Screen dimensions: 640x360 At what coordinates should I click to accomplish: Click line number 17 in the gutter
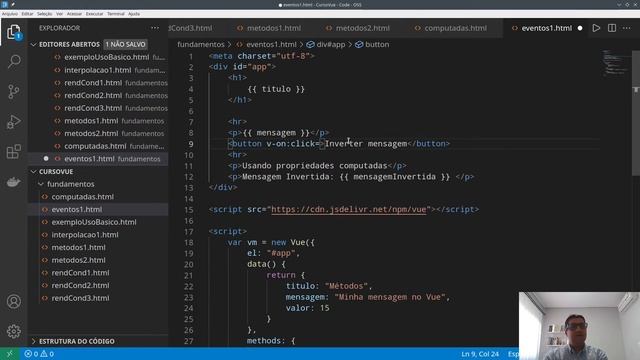click(189, 231)
